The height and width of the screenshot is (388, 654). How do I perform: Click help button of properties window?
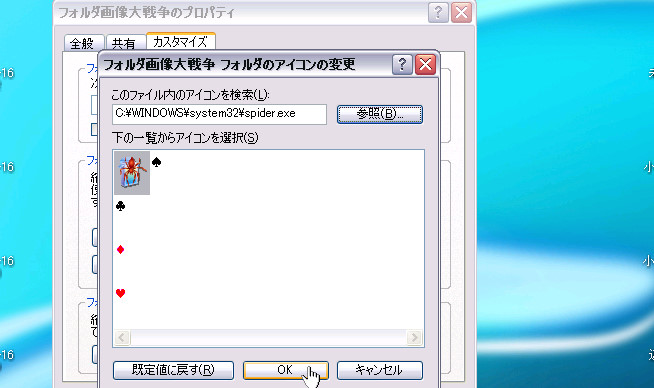tap(438, 13)
